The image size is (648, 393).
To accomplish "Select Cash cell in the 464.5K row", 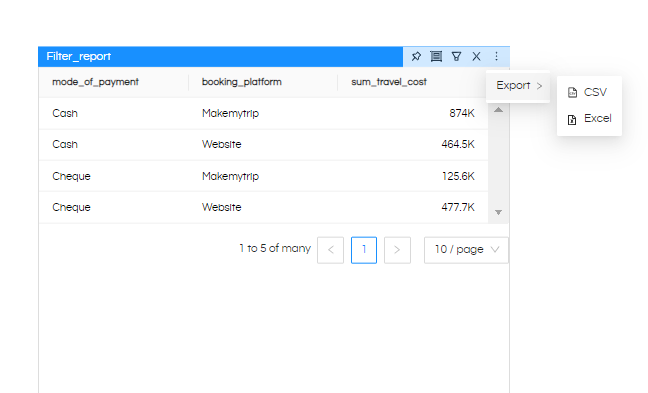I will (65, 144).
